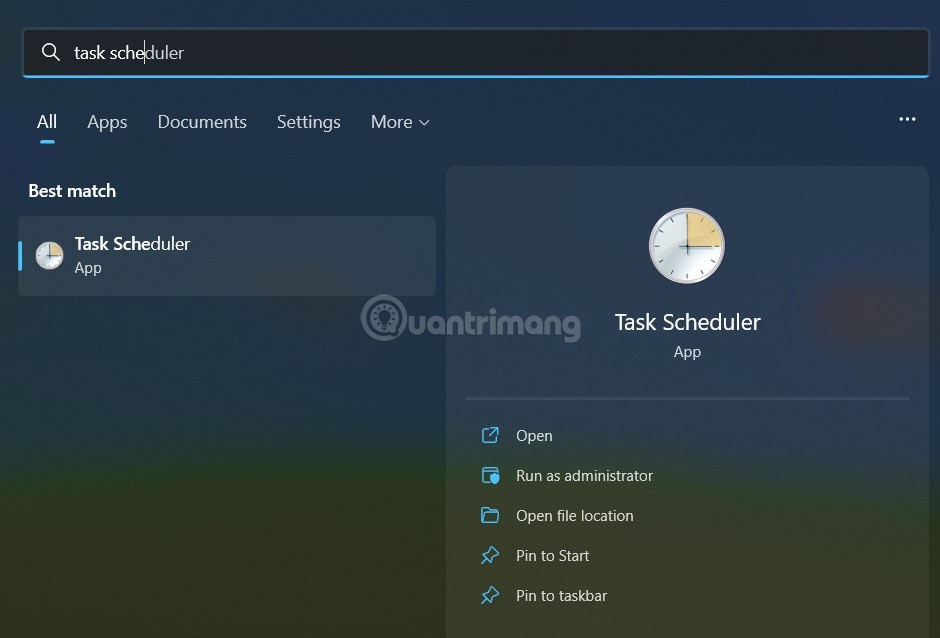This screenshot has height=638, width=940.
Task: Click the Pin to Start pin icon
Action: 490,555
